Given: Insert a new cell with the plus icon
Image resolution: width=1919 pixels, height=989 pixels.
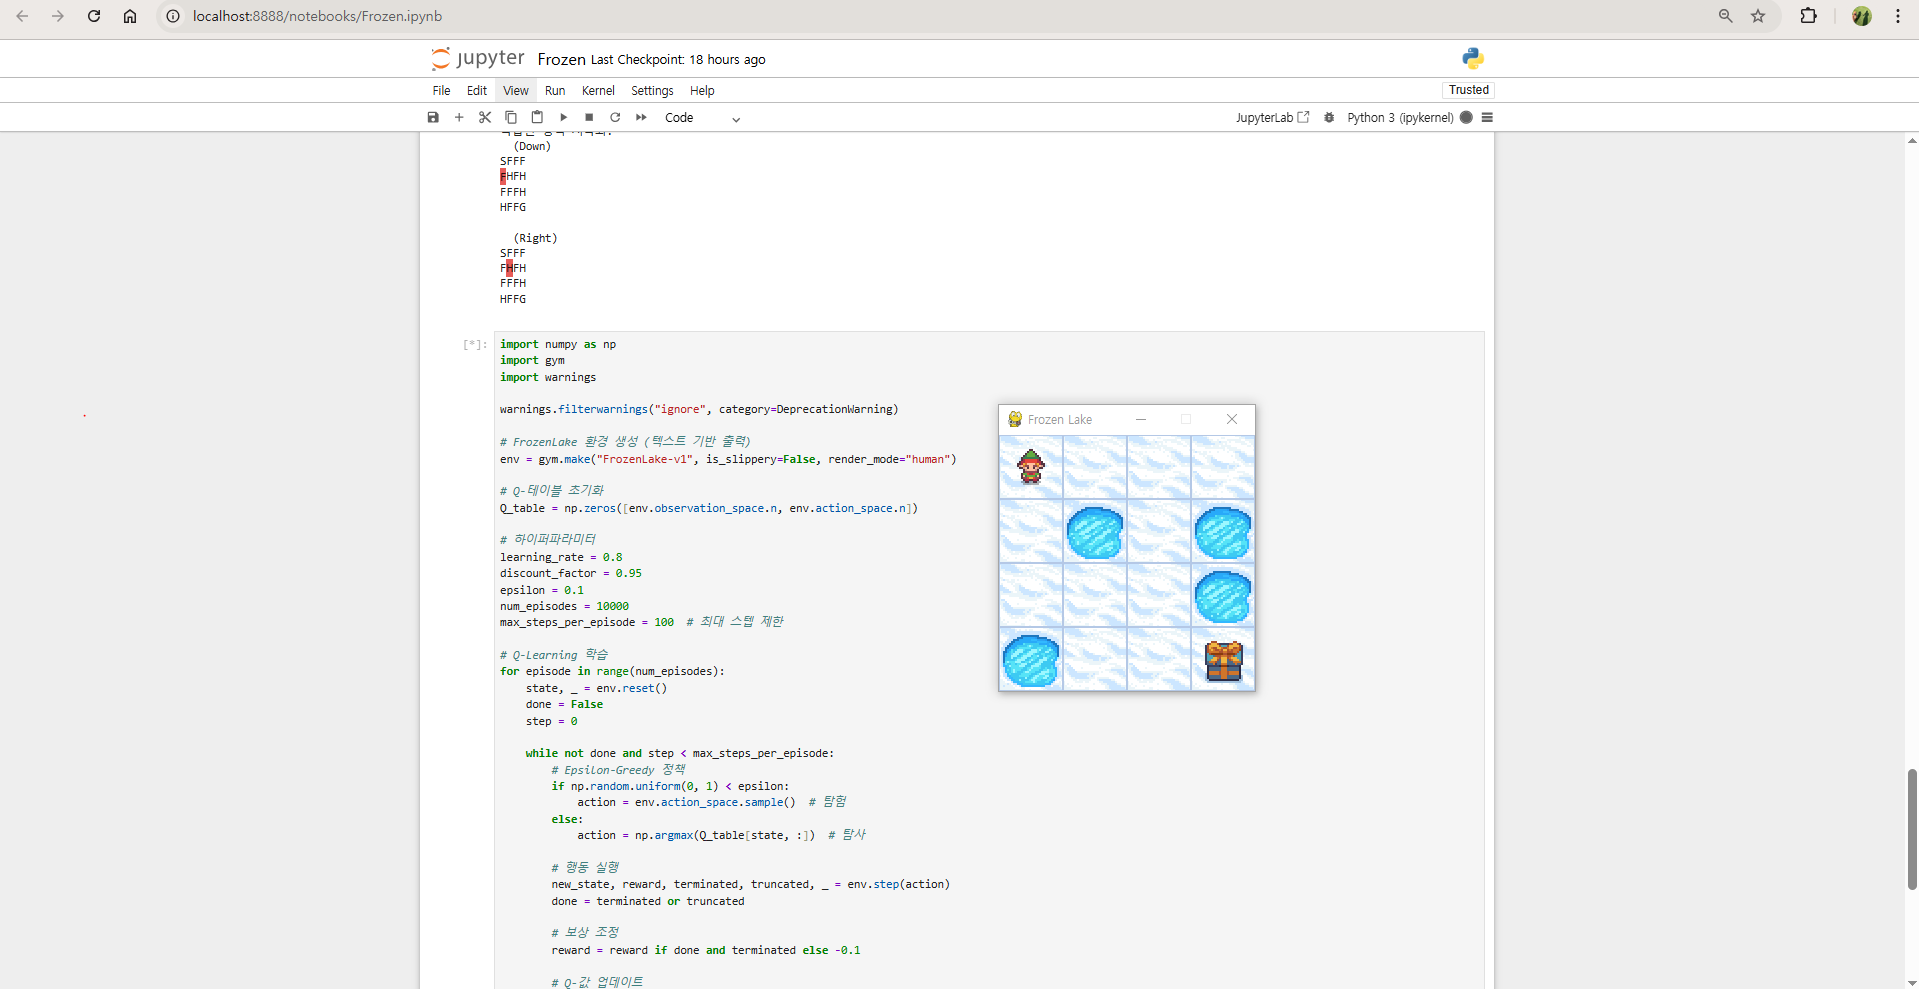Looking at the screenshot, I should (x=459, y=117).
